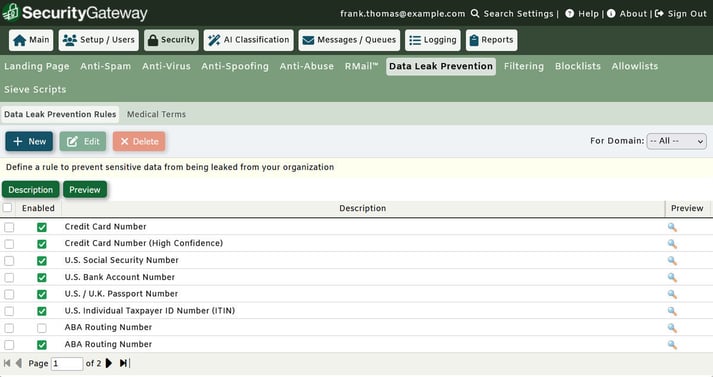Go to the previous page of rules
The image size is (713, 377).
click(19, 363)
